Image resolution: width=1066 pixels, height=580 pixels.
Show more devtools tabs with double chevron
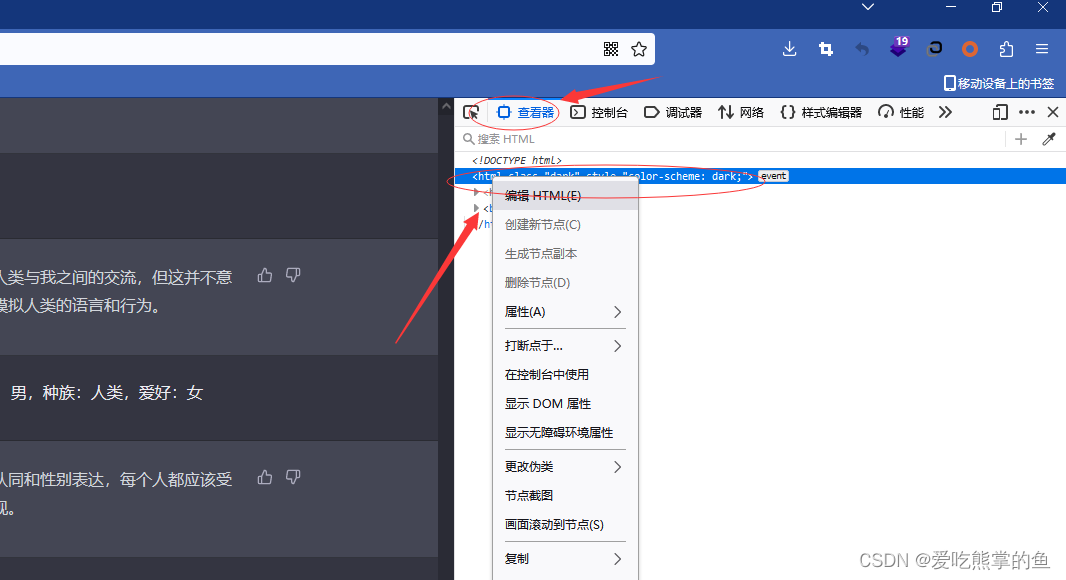tap(945, 112)
